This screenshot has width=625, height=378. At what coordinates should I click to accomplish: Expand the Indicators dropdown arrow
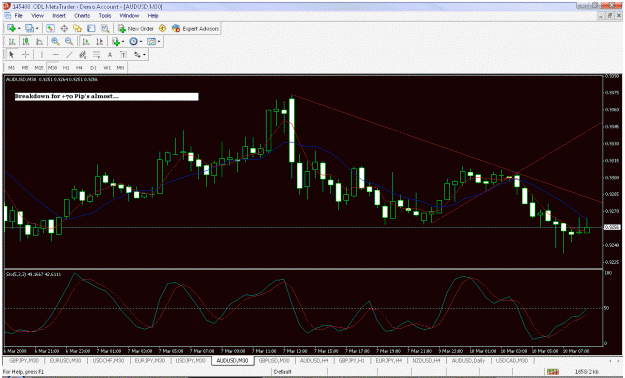(123, 41)
